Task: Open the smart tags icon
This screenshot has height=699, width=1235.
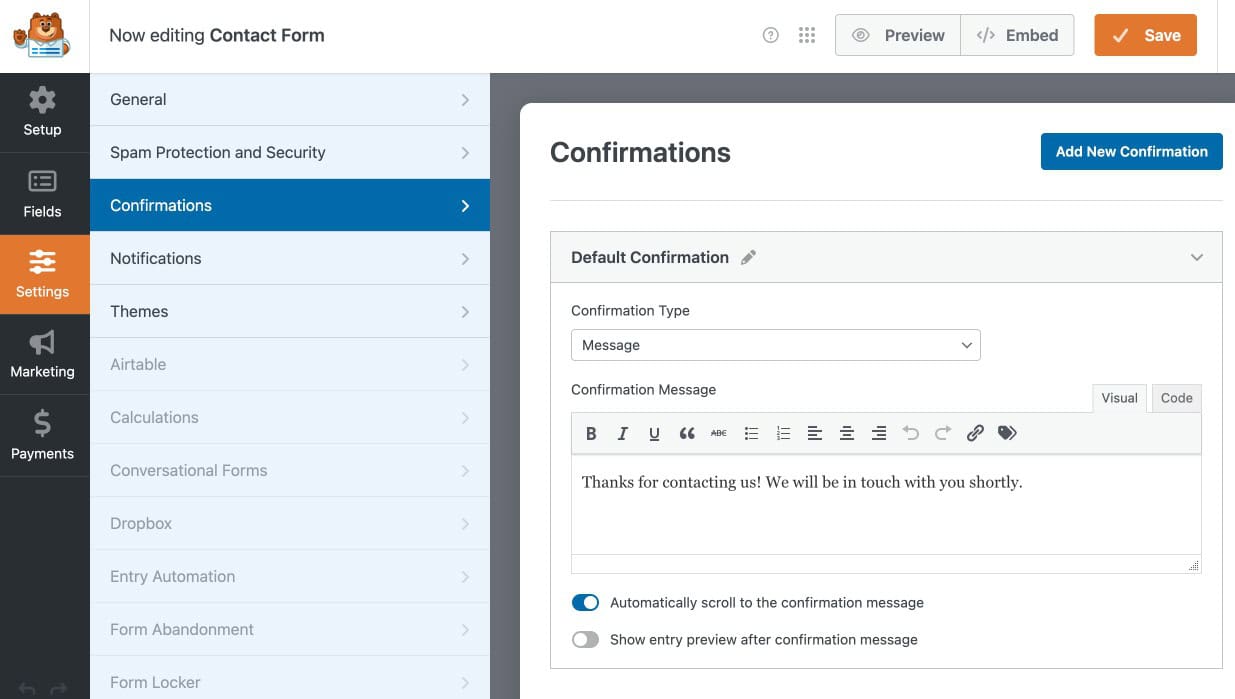Action: point(1007,433)
